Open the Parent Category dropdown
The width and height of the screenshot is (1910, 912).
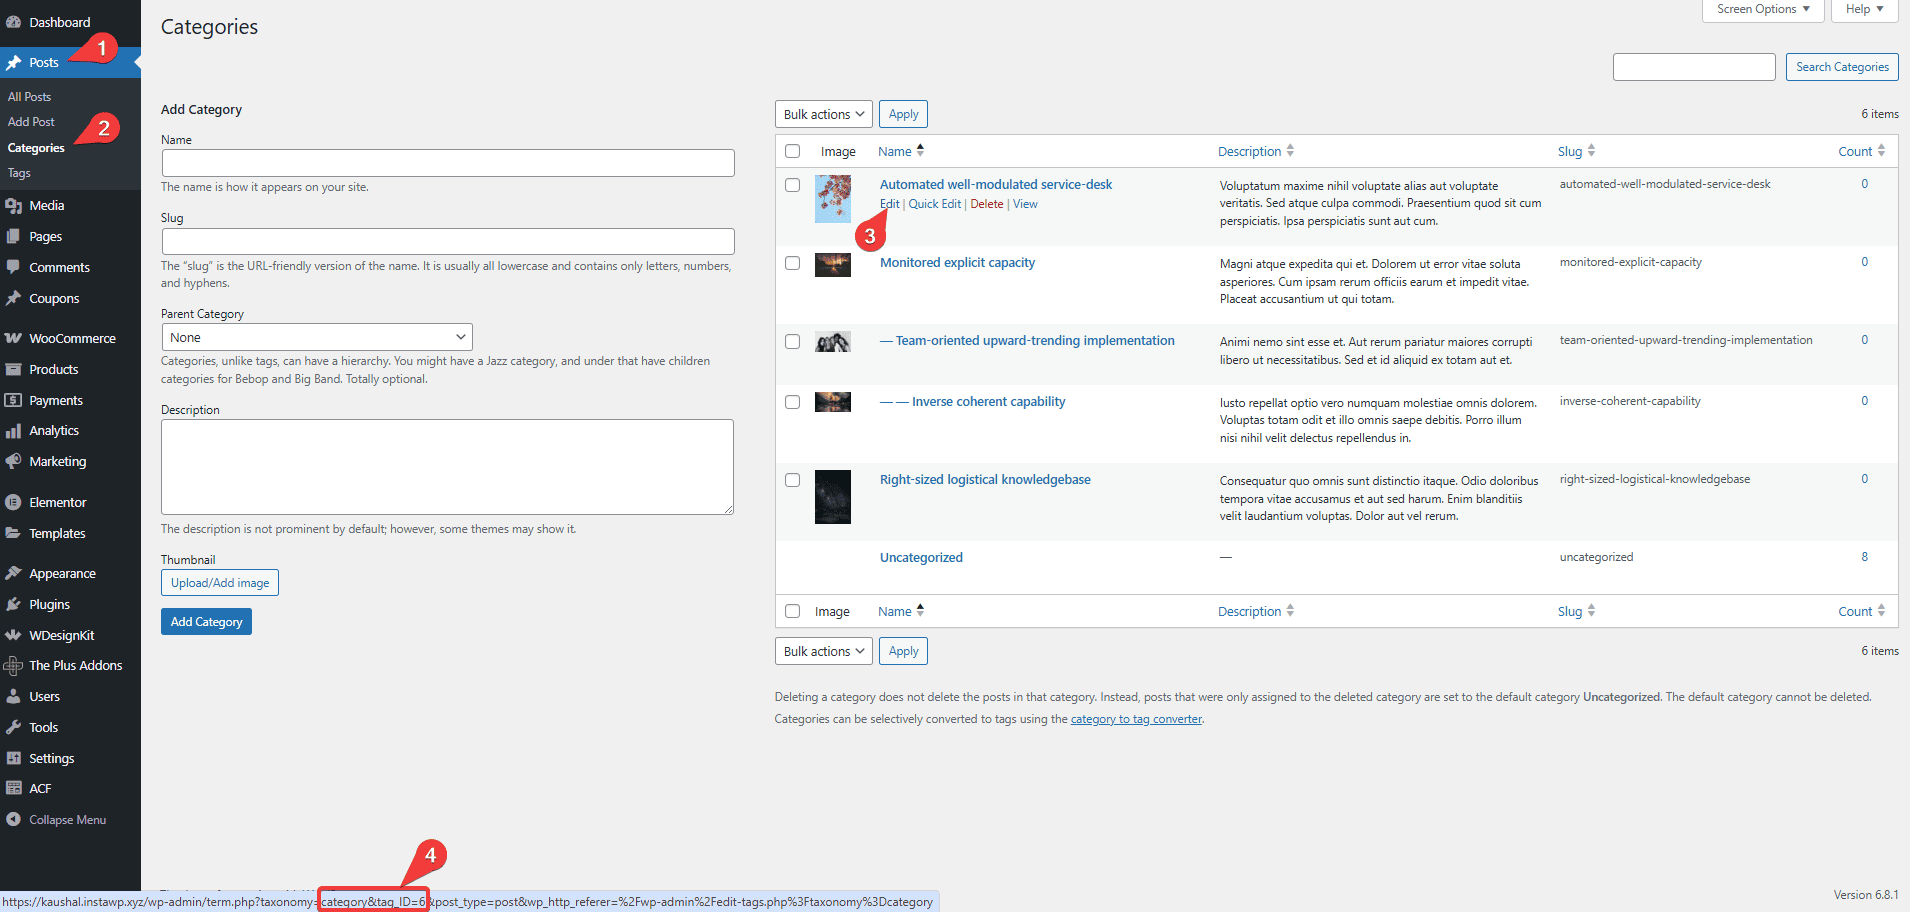coord(316,337)
